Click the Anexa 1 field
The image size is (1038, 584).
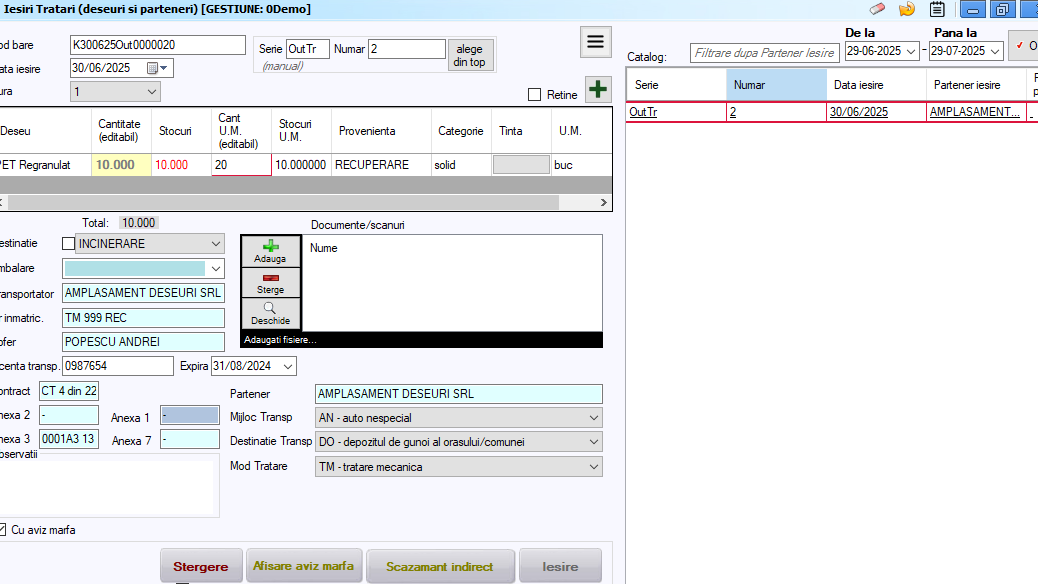click(190, 415)
